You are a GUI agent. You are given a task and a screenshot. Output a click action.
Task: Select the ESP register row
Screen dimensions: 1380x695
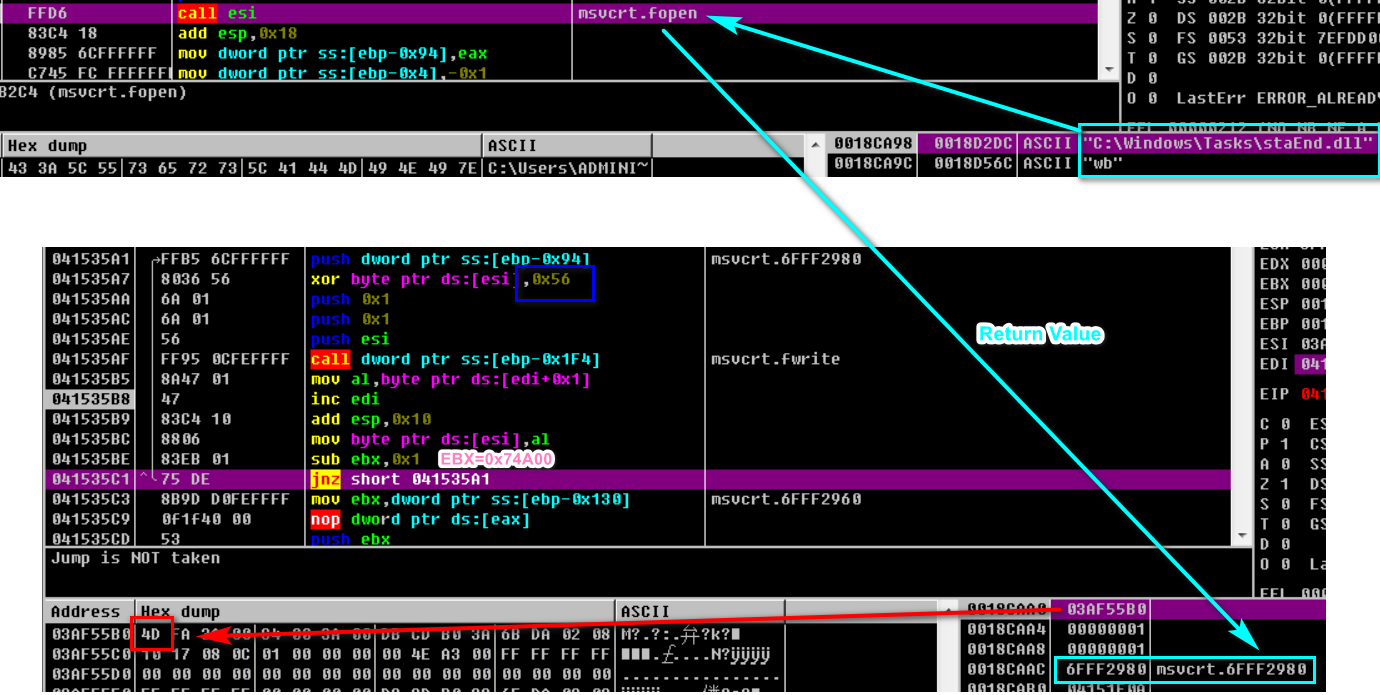[x=1293, y=304]
